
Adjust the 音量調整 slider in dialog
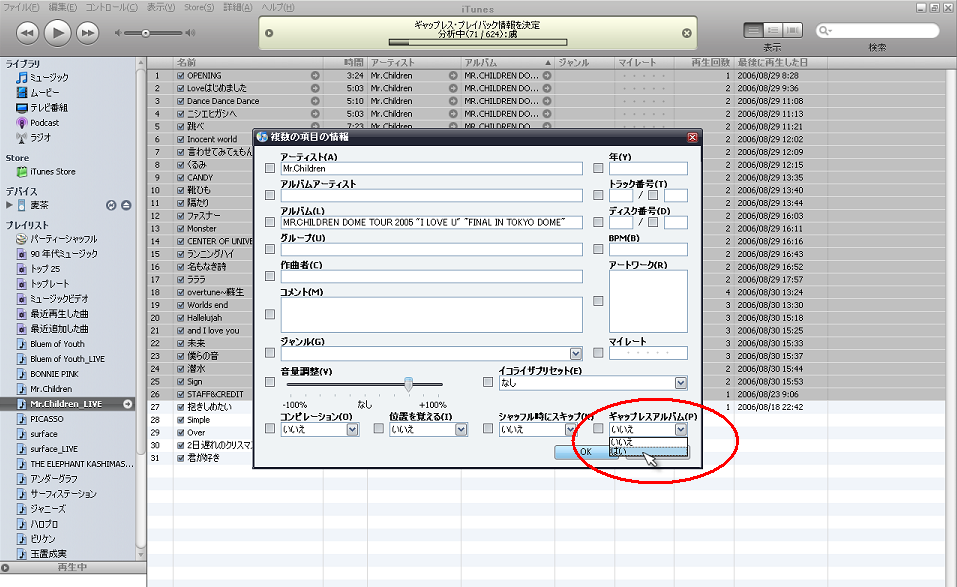point(408,384)
